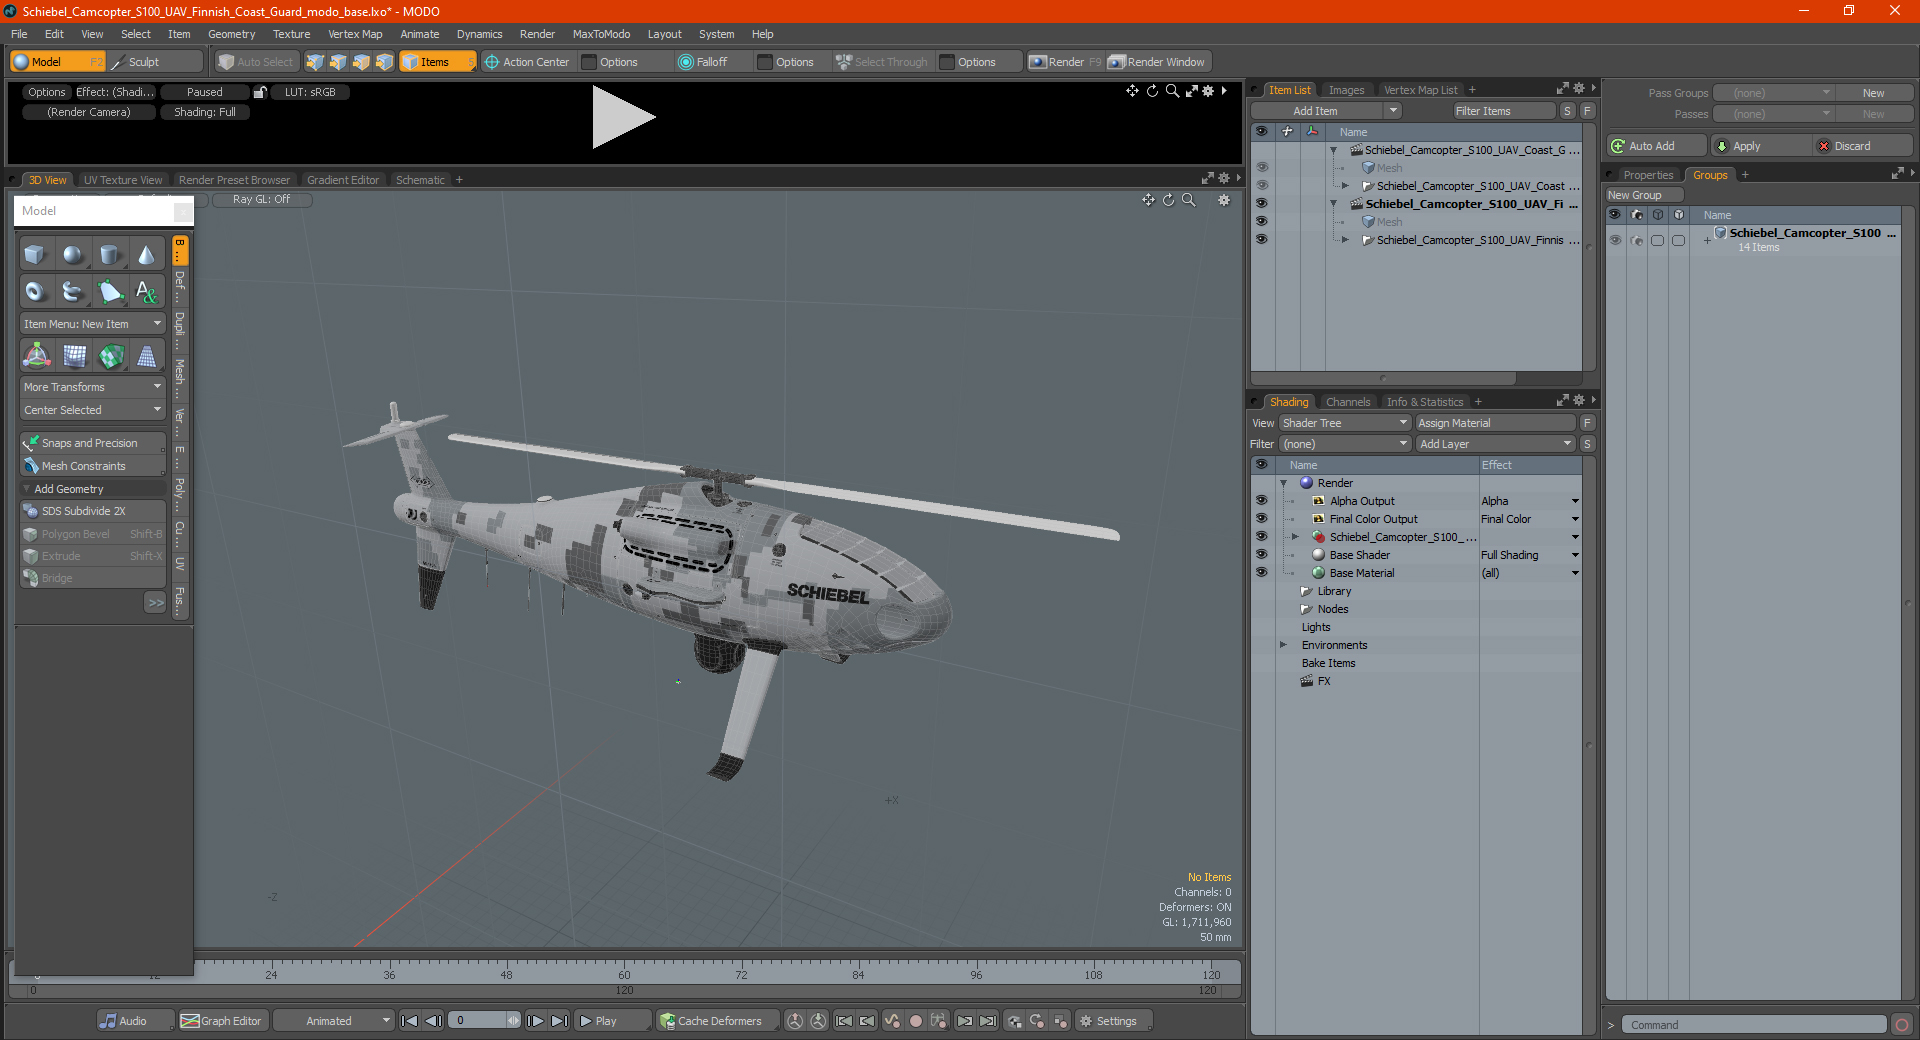
Task: Click the Discard button
Action: click(1863, 146)
